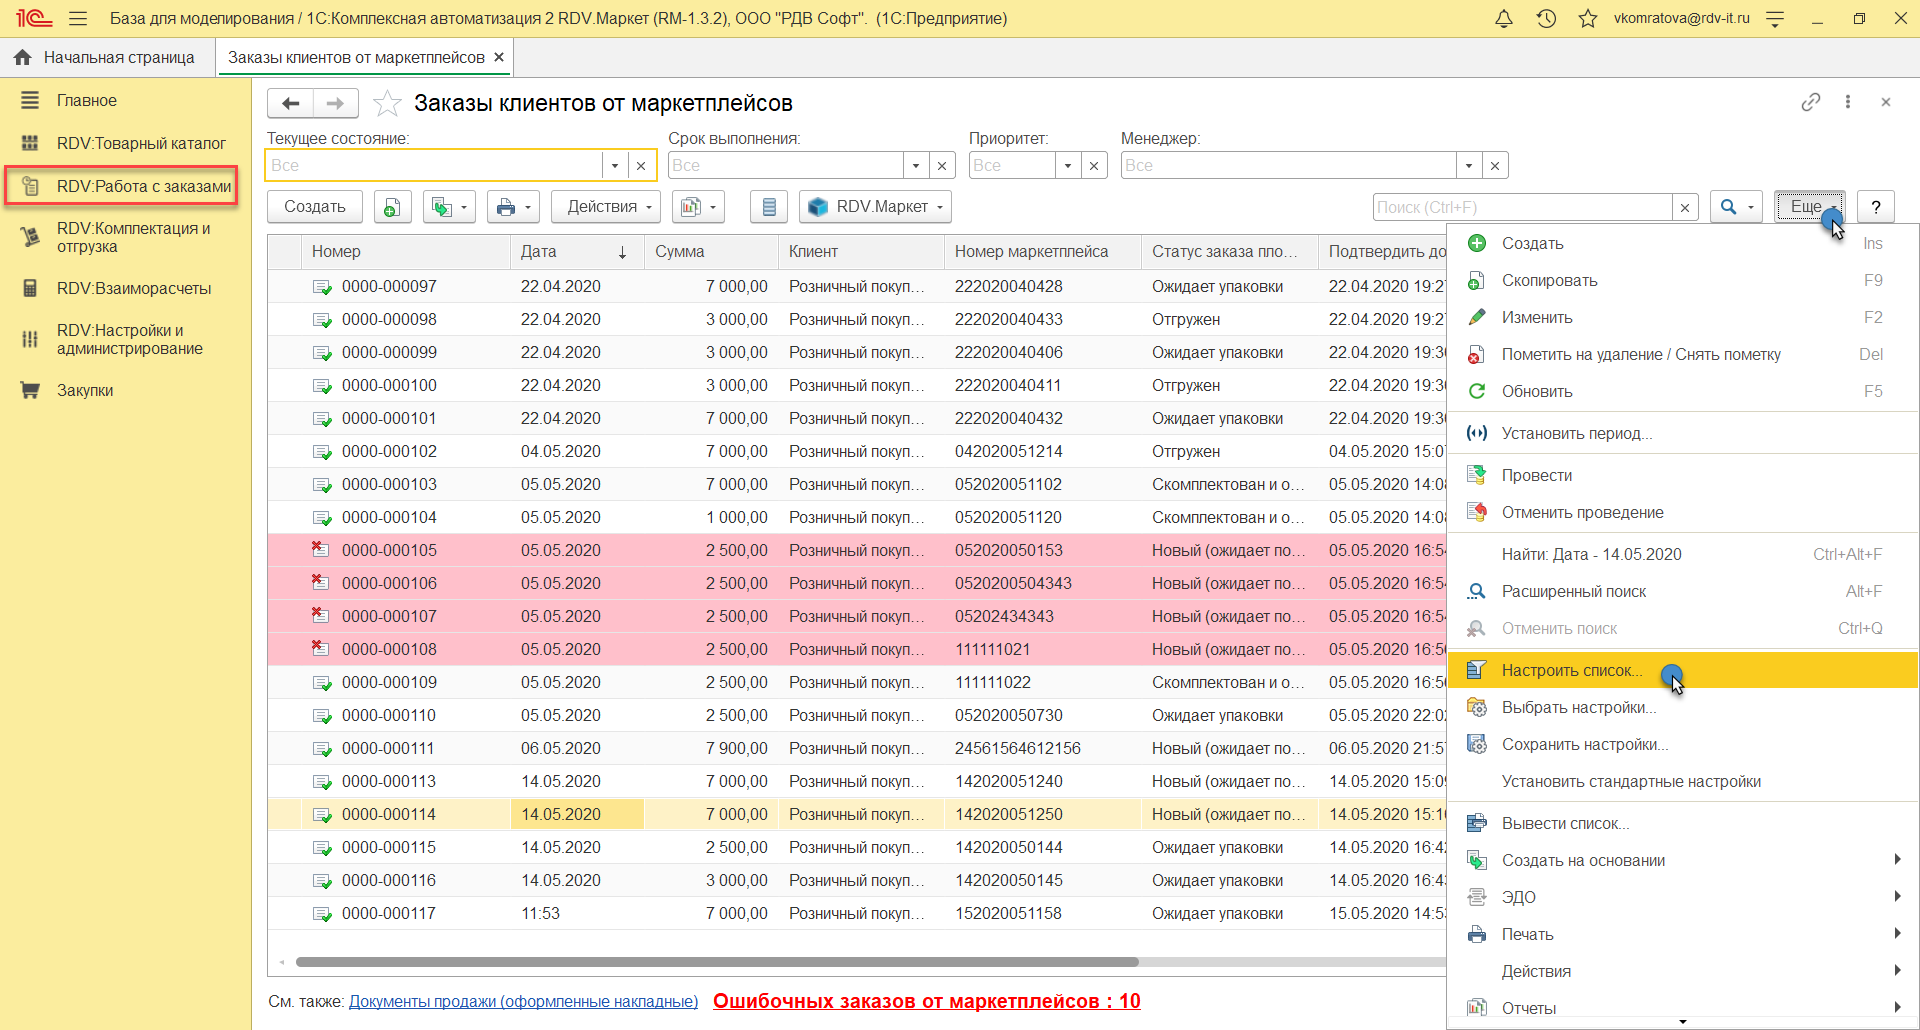Expand the Текущее состояние dropdown
The image size is (1920, 1030).
pos(615,166)
